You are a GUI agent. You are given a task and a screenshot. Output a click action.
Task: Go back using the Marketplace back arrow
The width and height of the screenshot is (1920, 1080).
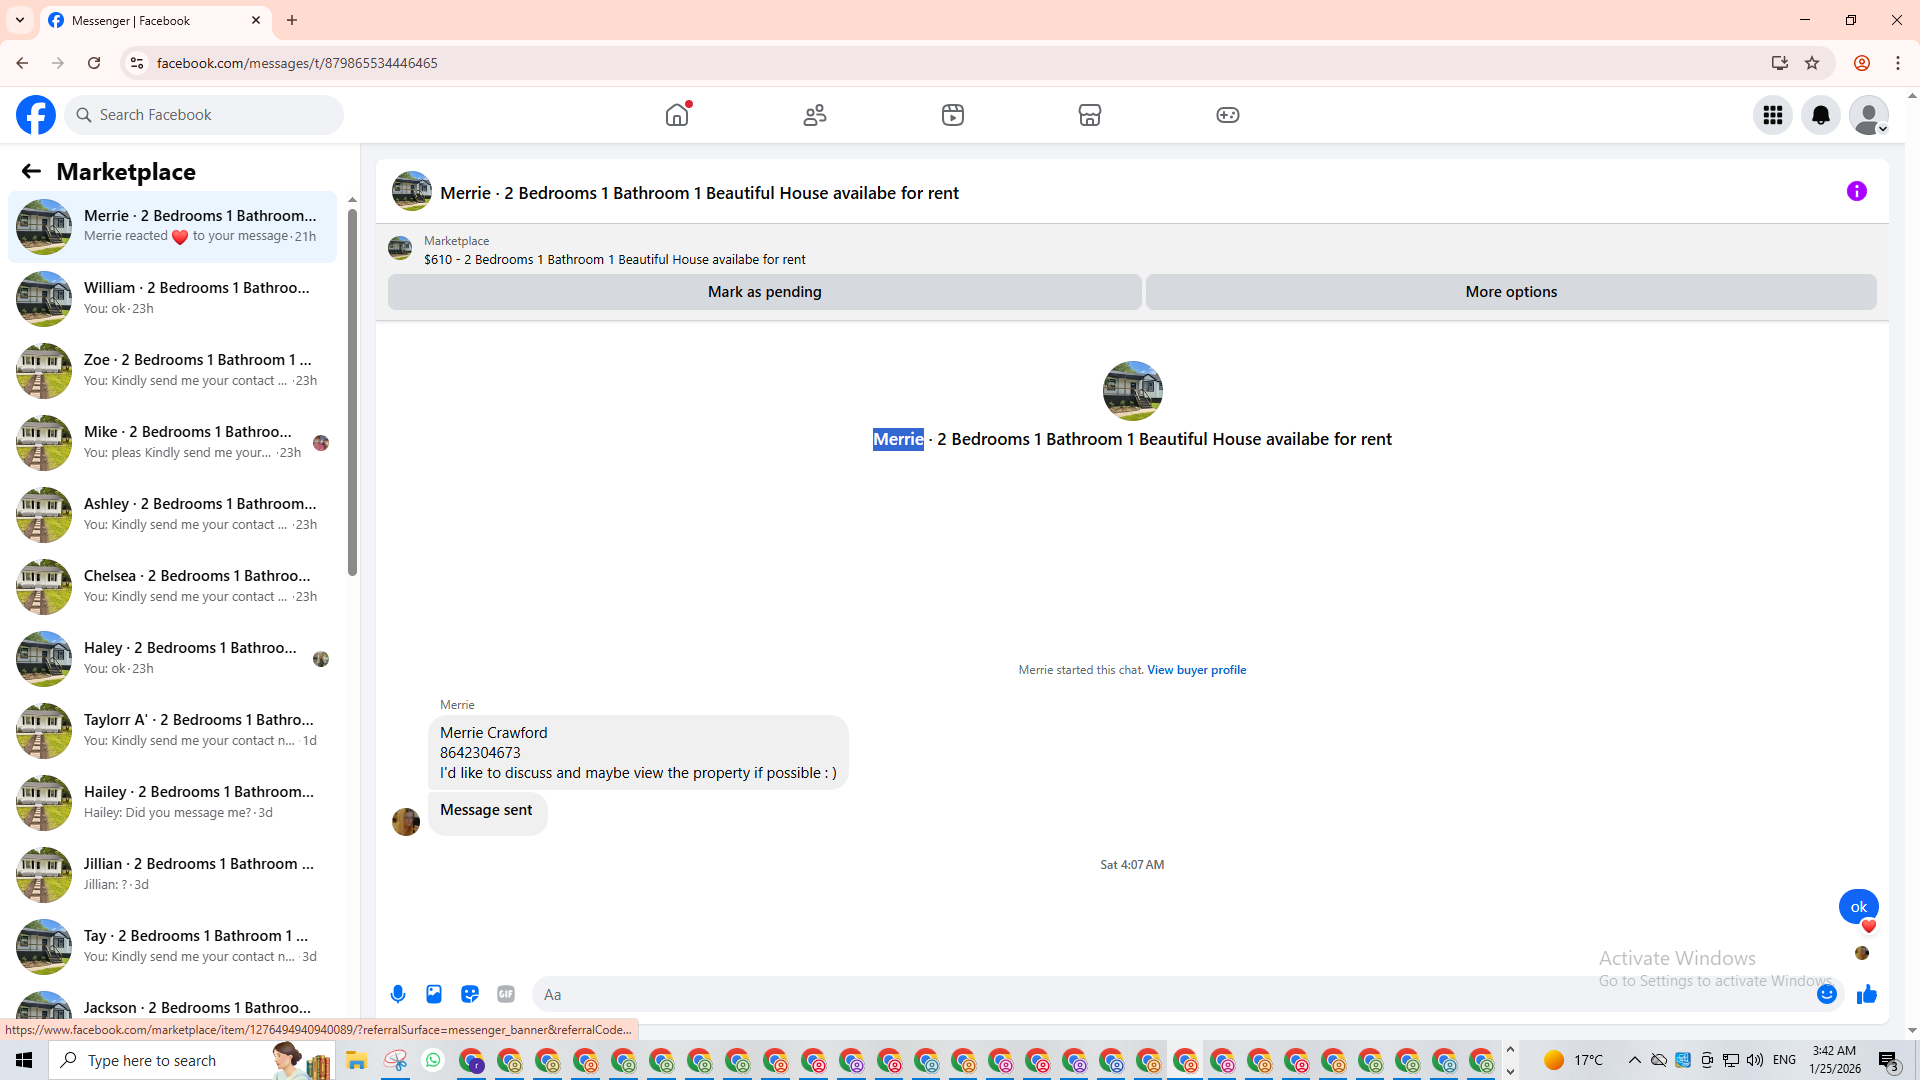pos(31,172)
